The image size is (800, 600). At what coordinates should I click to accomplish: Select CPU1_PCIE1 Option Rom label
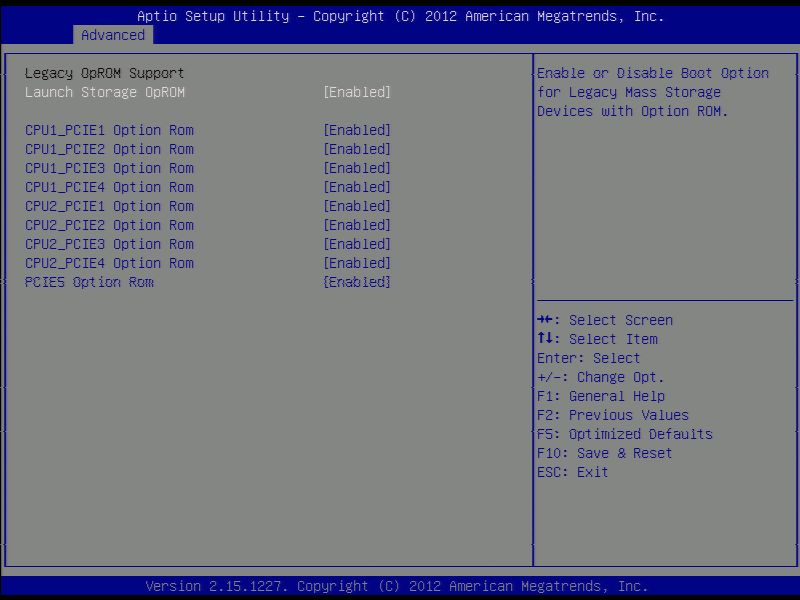coord(109,130)
